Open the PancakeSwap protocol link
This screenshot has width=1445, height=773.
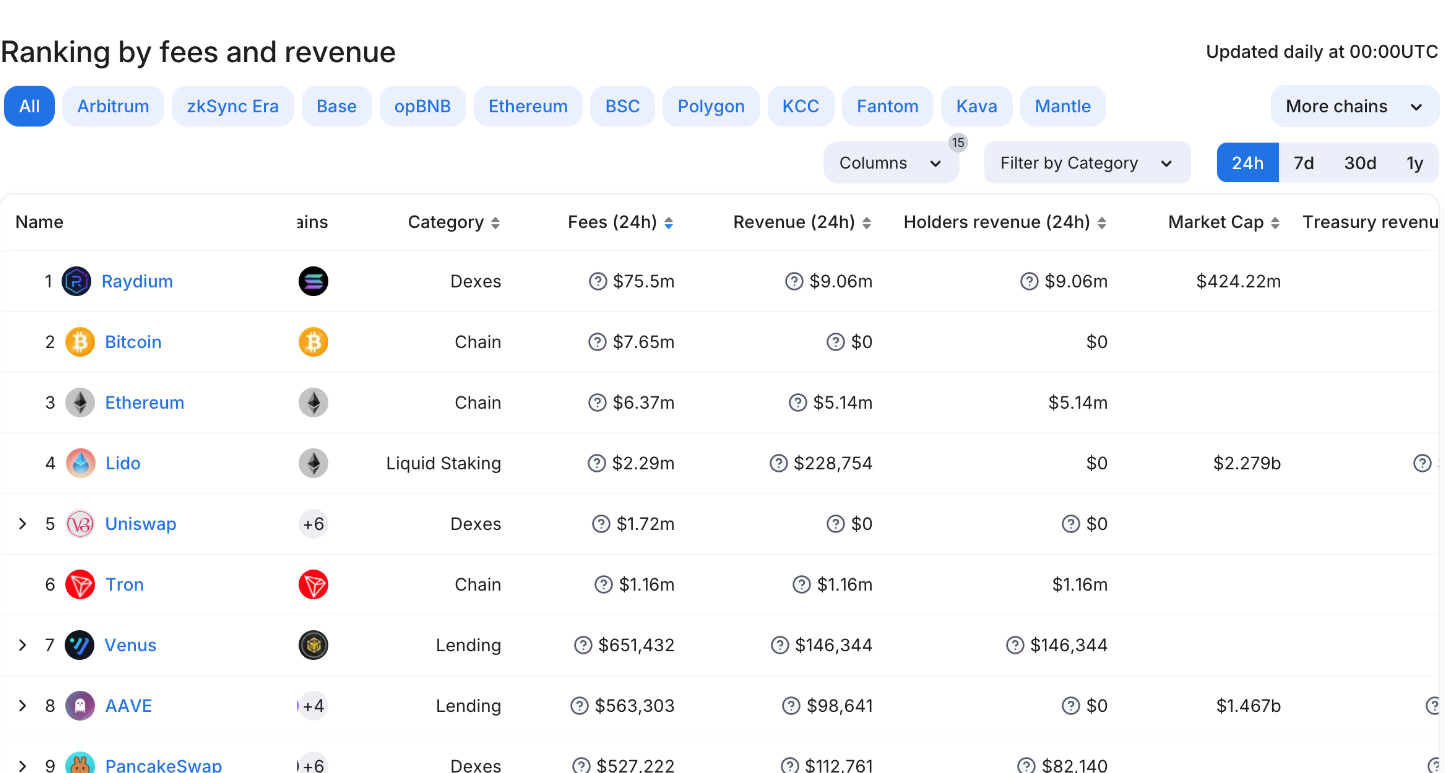click(x=163, y=765)
